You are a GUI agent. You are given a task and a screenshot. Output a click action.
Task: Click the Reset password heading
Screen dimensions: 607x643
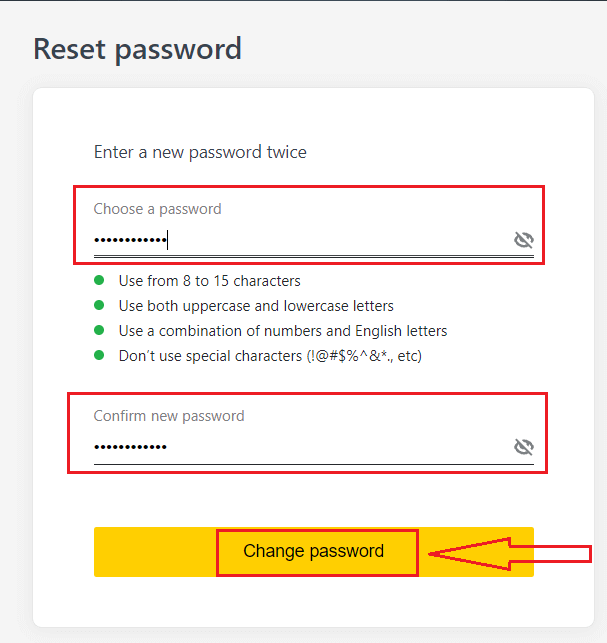[x=137, y=49]
